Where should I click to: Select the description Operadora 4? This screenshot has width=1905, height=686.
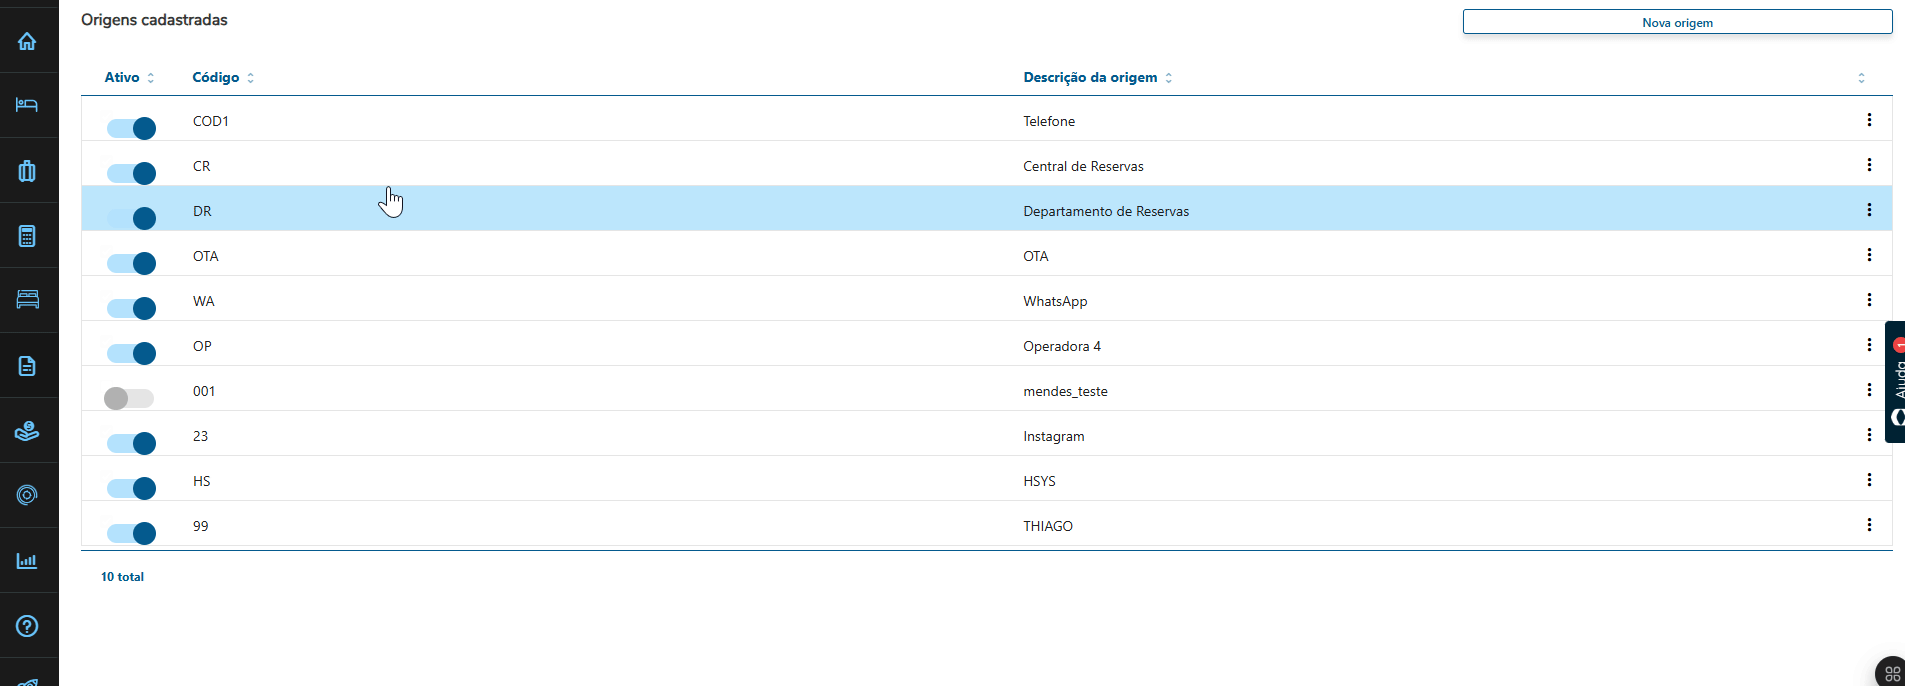tap(1062, 346)
